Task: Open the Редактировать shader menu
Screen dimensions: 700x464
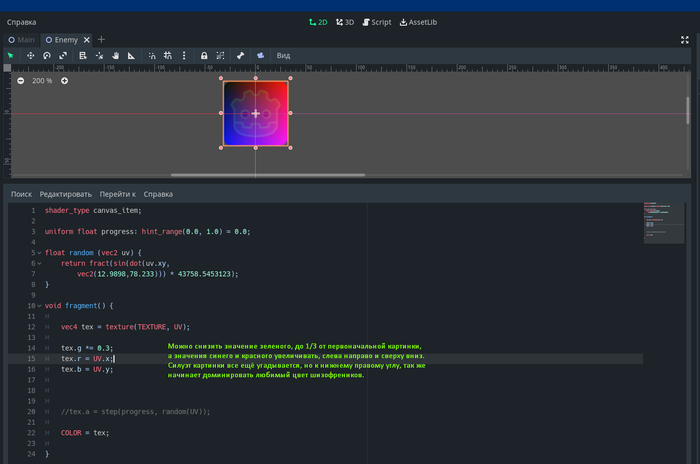Action: (66, 194)
